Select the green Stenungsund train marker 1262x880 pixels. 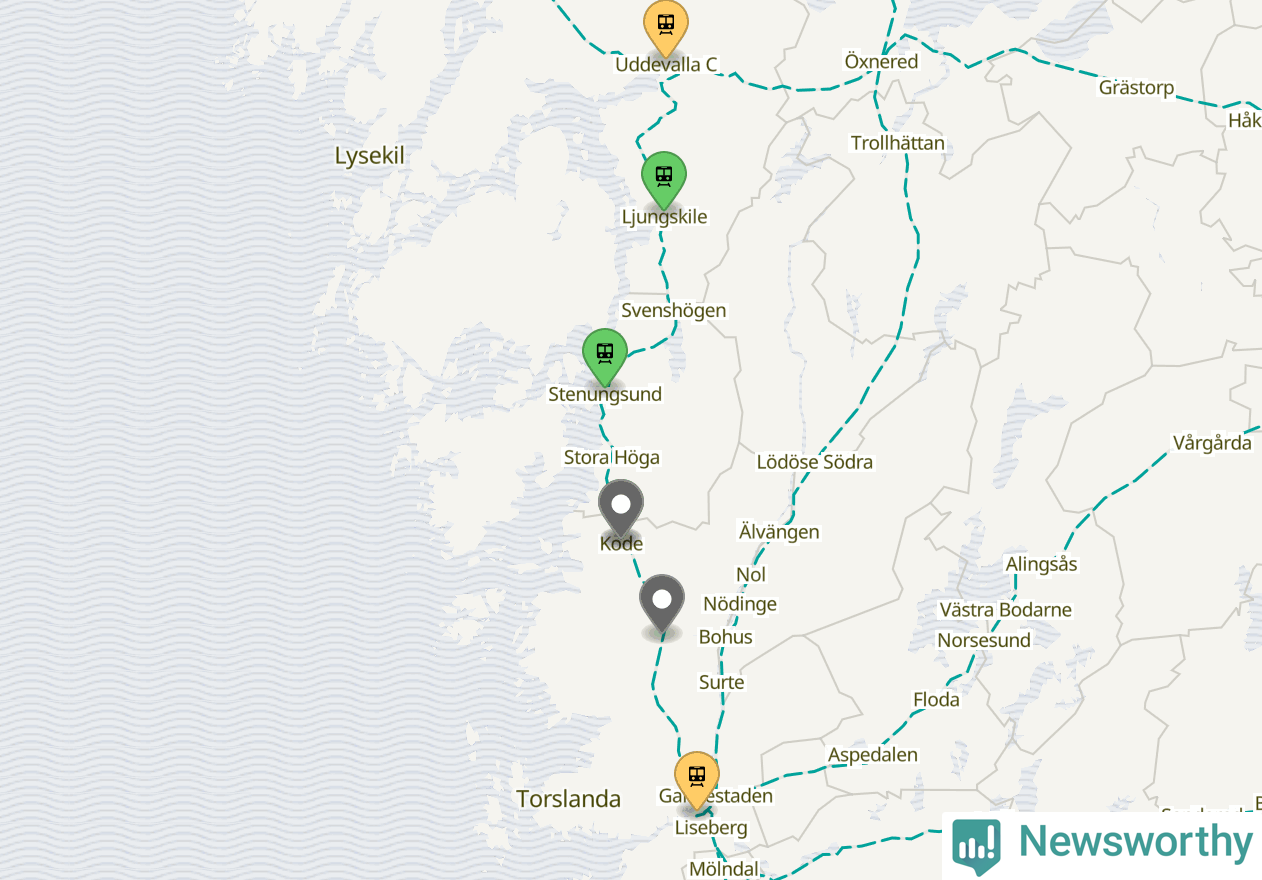click(605, 357)
